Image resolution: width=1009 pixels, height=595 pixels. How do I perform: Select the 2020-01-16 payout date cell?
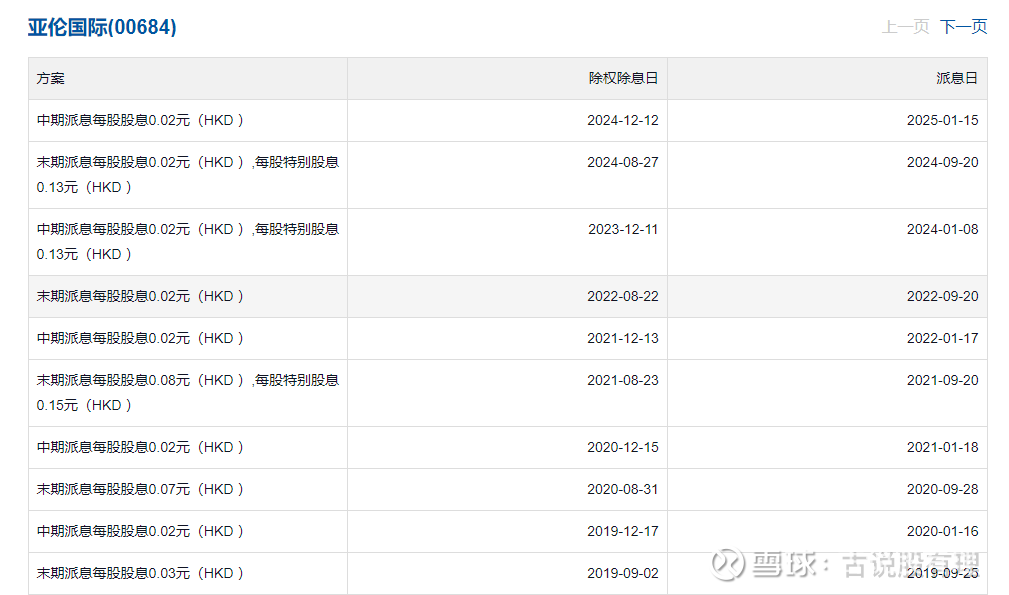pyautogui.click(x=942, y=531)
